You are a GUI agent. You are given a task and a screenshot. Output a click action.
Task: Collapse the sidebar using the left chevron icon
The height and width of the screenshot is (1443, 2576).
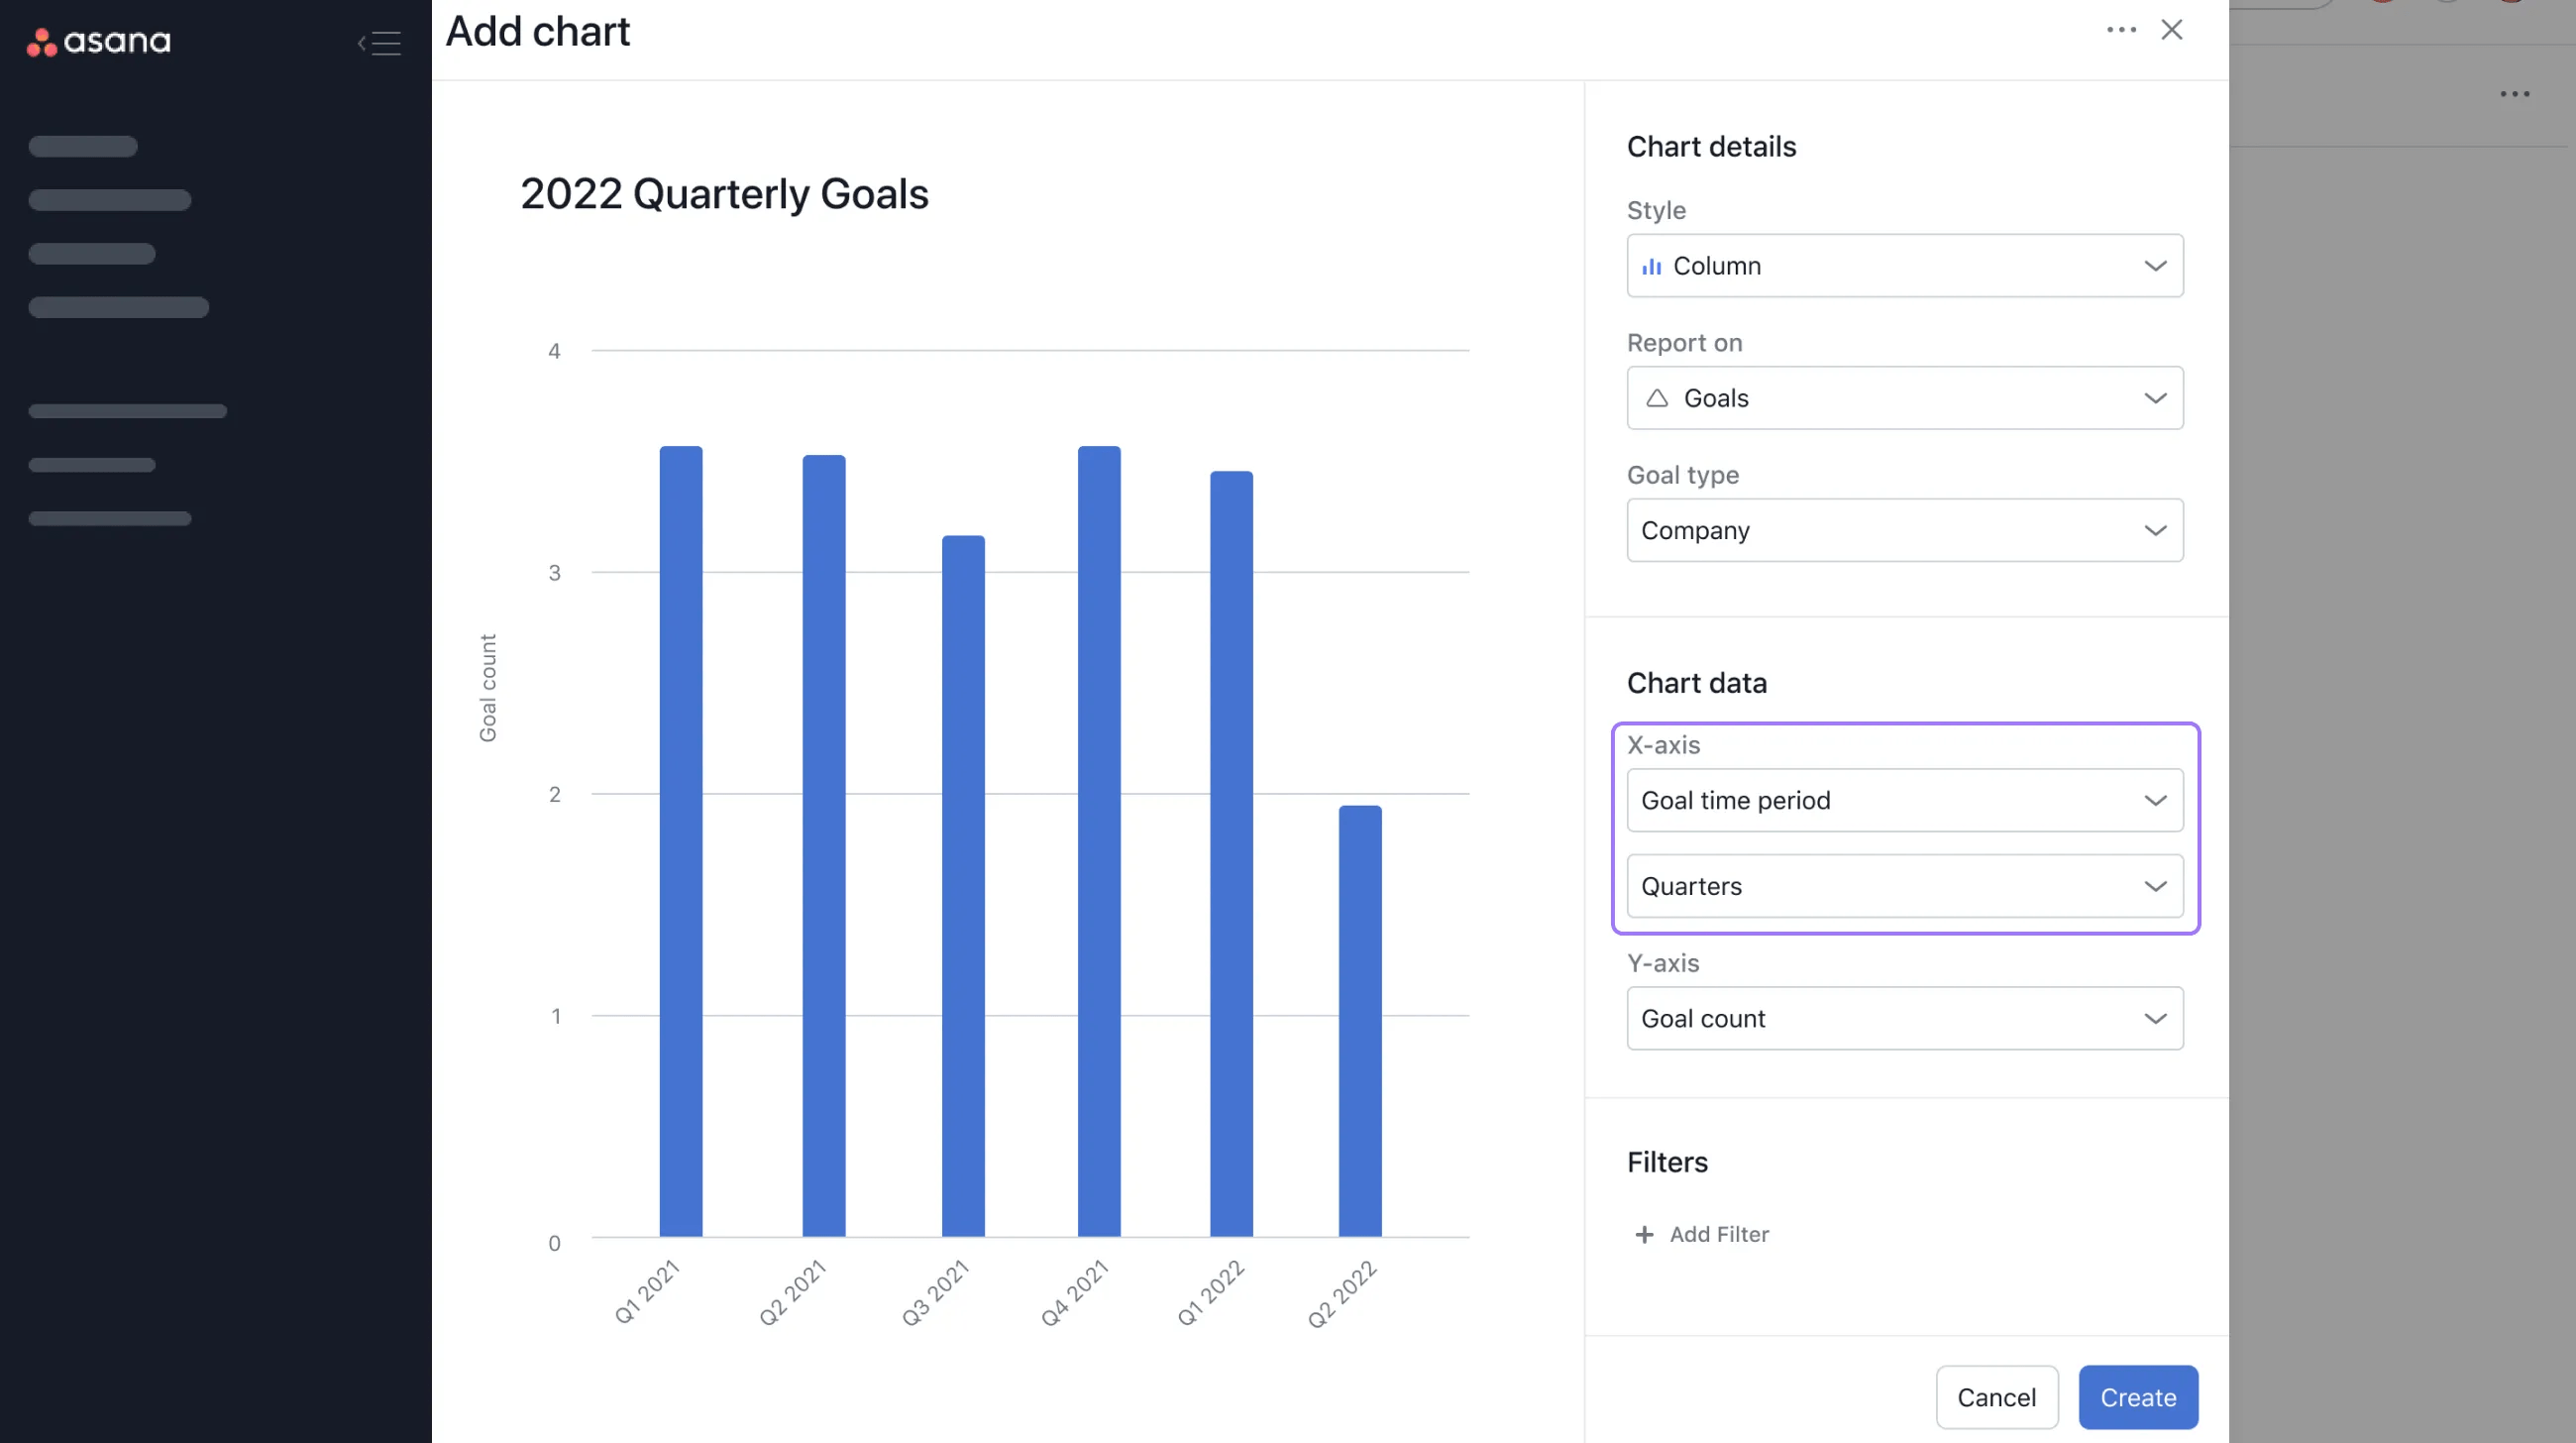tap(360, 43)
